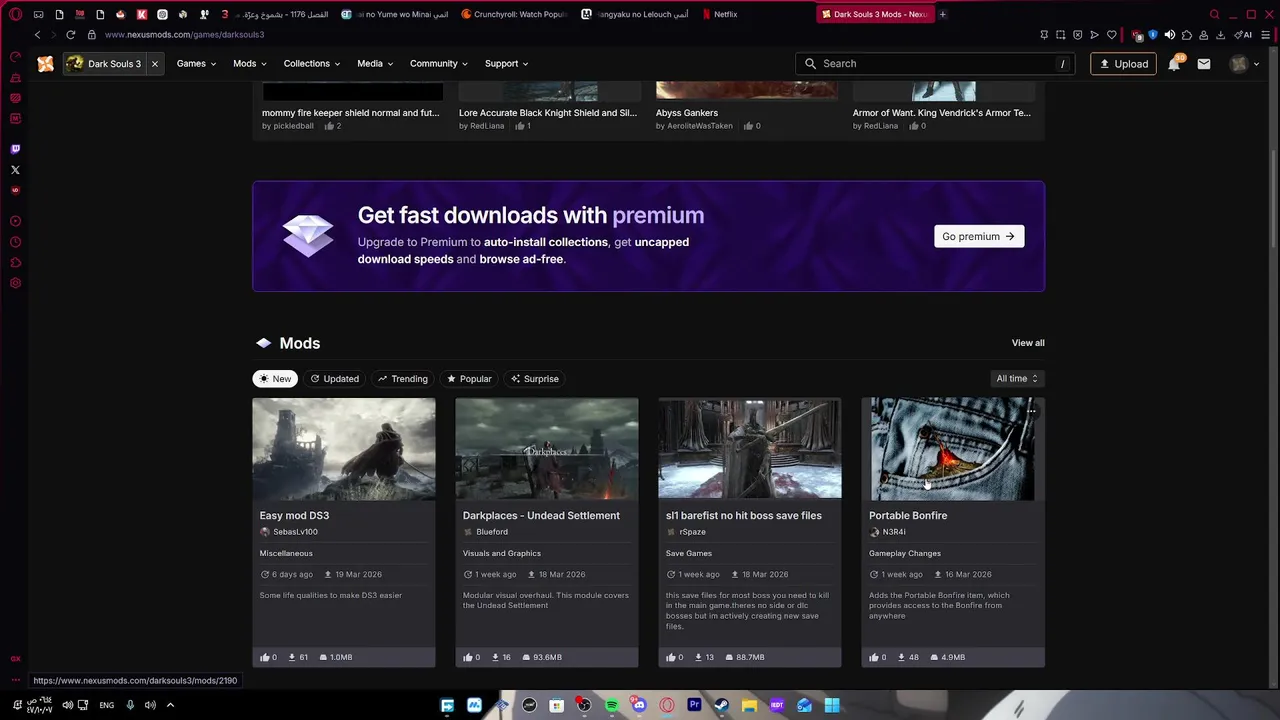Remove the Dark Souls 3 game filter
The width and height of the screenshot is (1280, 720).
click(x=155, y=64)
